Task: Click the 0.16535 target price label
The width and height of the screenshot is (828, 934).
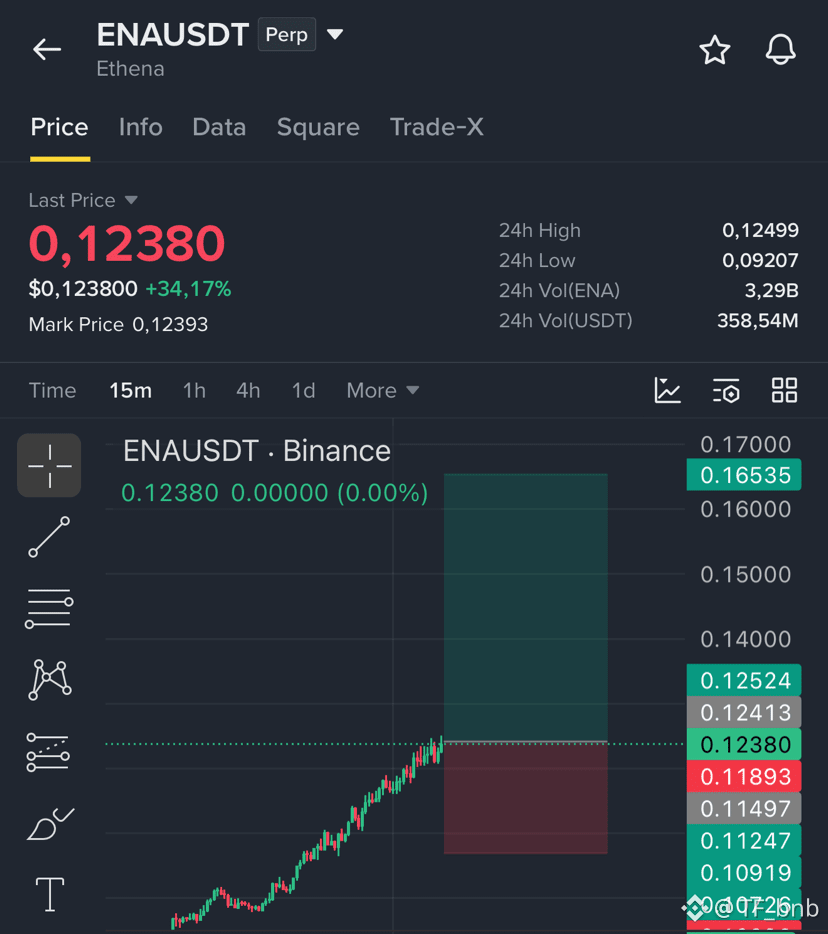Action: pyautogui.click(x=744, y=475)
